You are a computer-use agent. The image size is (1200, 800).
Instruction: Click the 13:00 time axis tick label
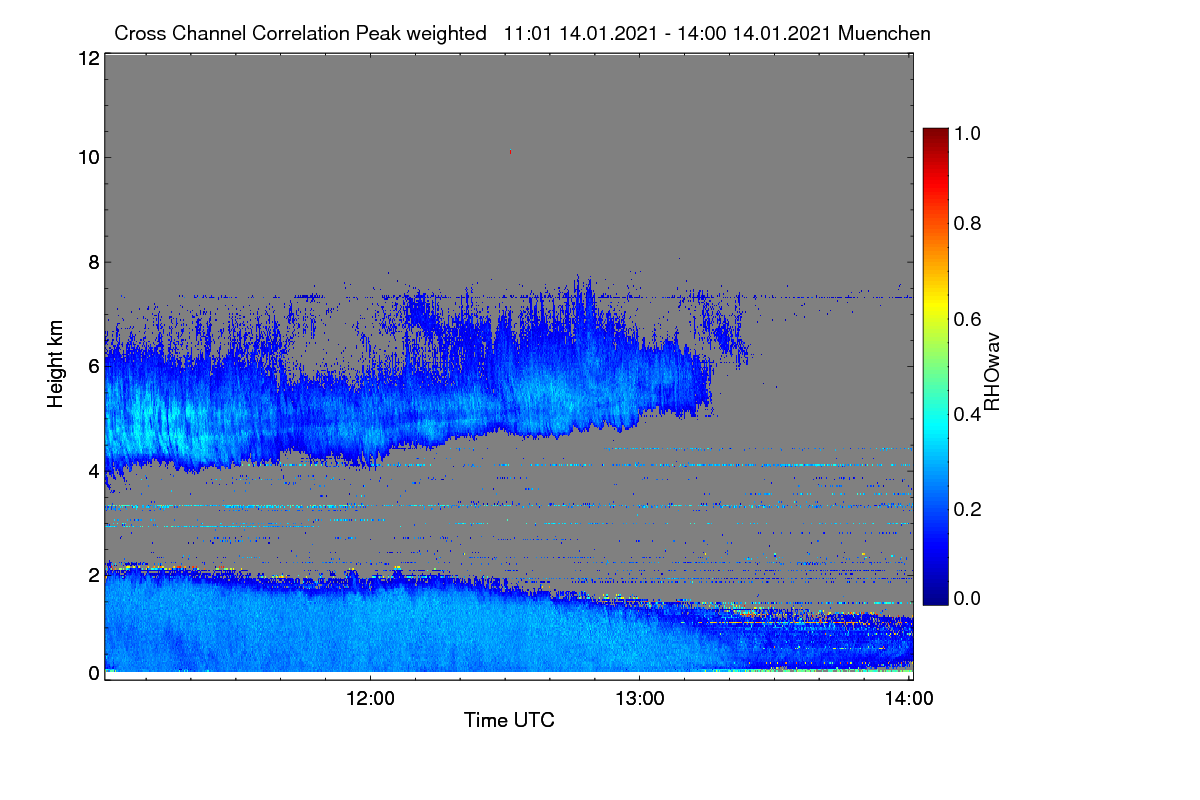(x=640, y=698)
